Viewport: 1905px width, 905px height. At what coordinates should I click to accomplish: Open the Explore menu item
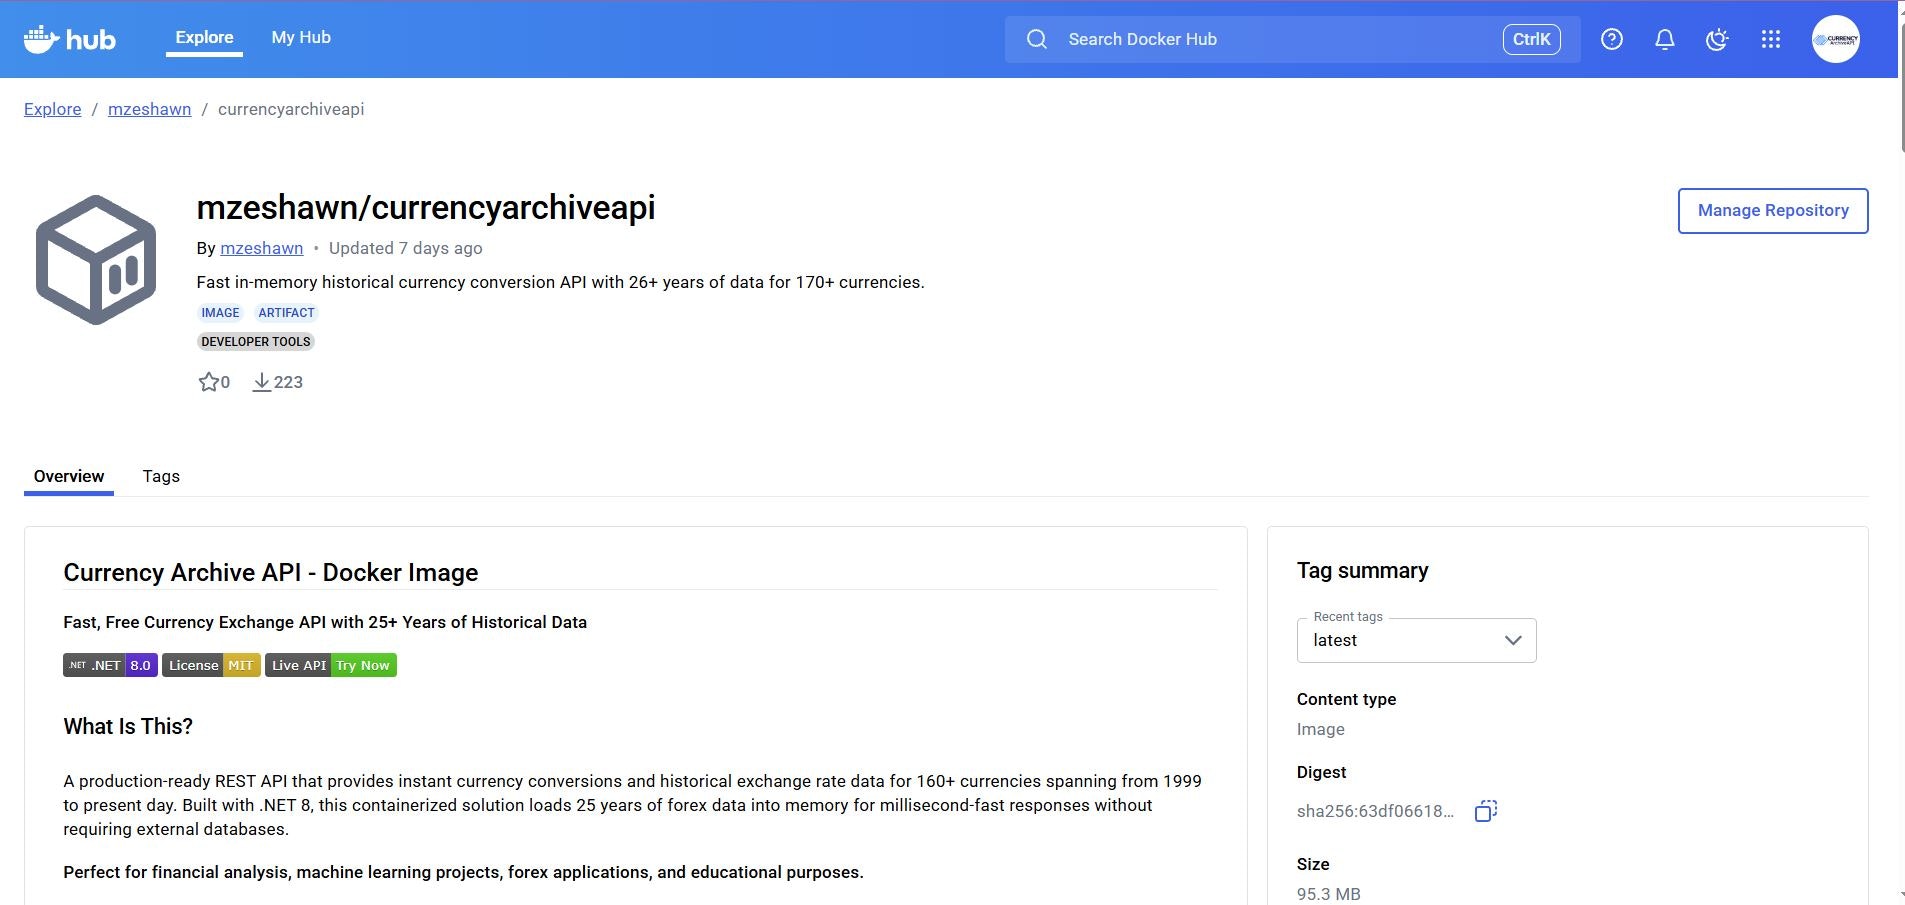205,37
